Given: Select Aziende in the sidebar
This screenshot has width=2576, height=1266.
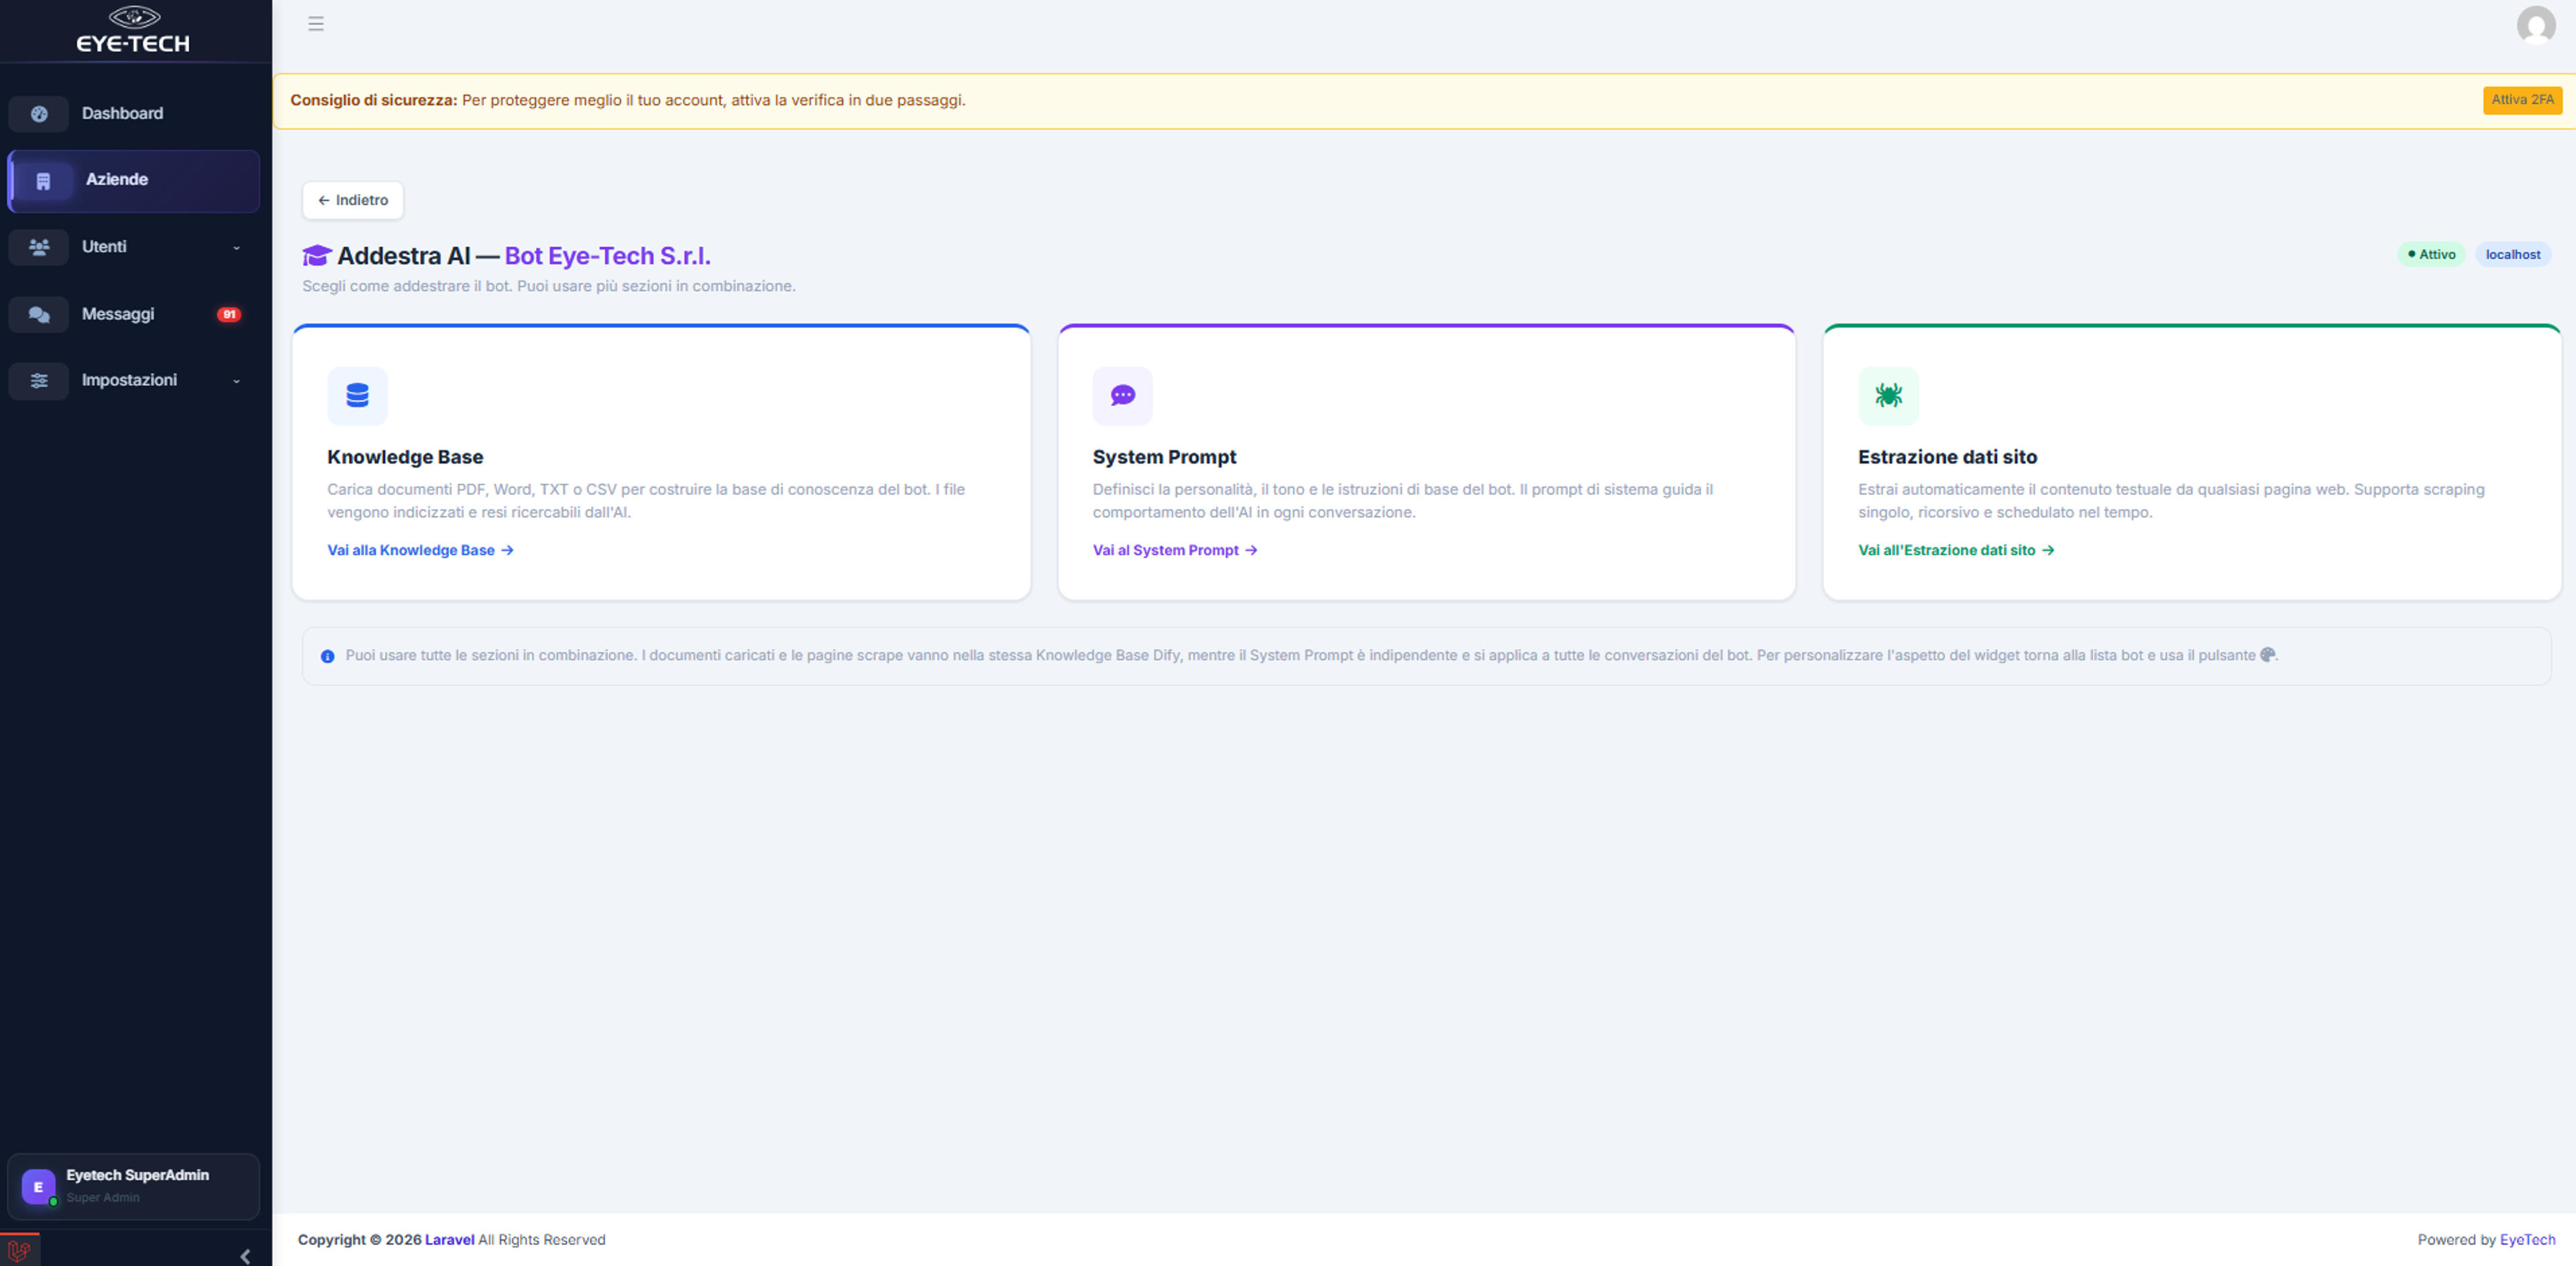Looking at the screenshot, I should point(134,181).
